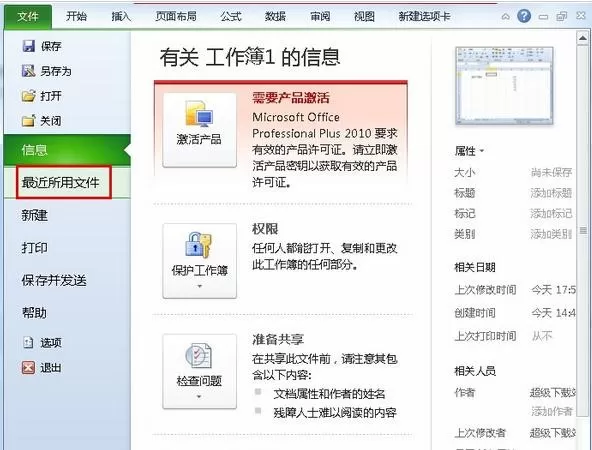Open Excel help via the blue question mark
This screenshot has height=450, width=592.
click(524, 16)
